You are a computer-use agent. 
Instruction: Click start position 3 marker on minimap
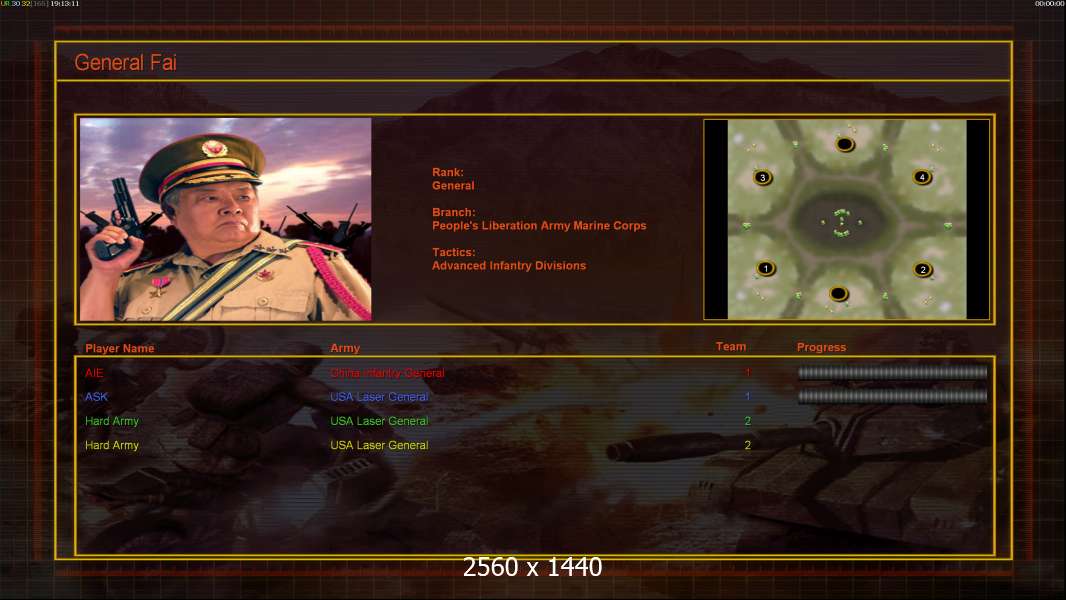pos(763,178)
